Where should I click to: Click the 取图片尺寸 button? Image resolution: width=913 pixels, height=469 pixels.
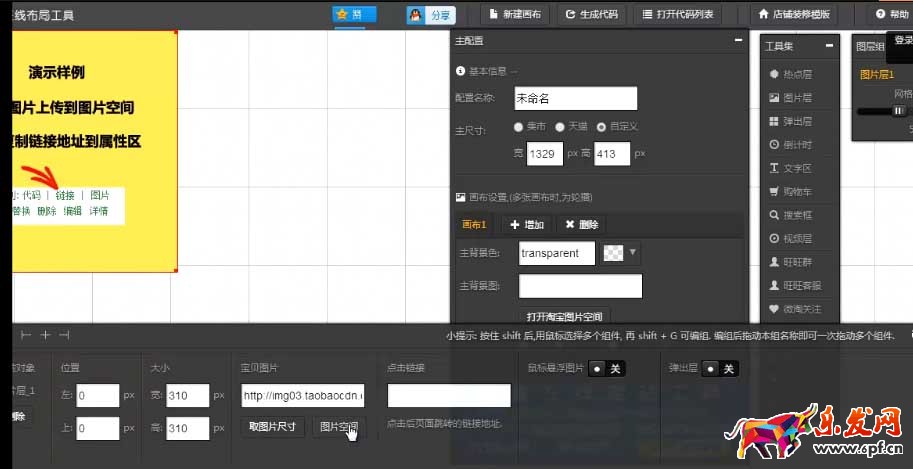(272, 427)
